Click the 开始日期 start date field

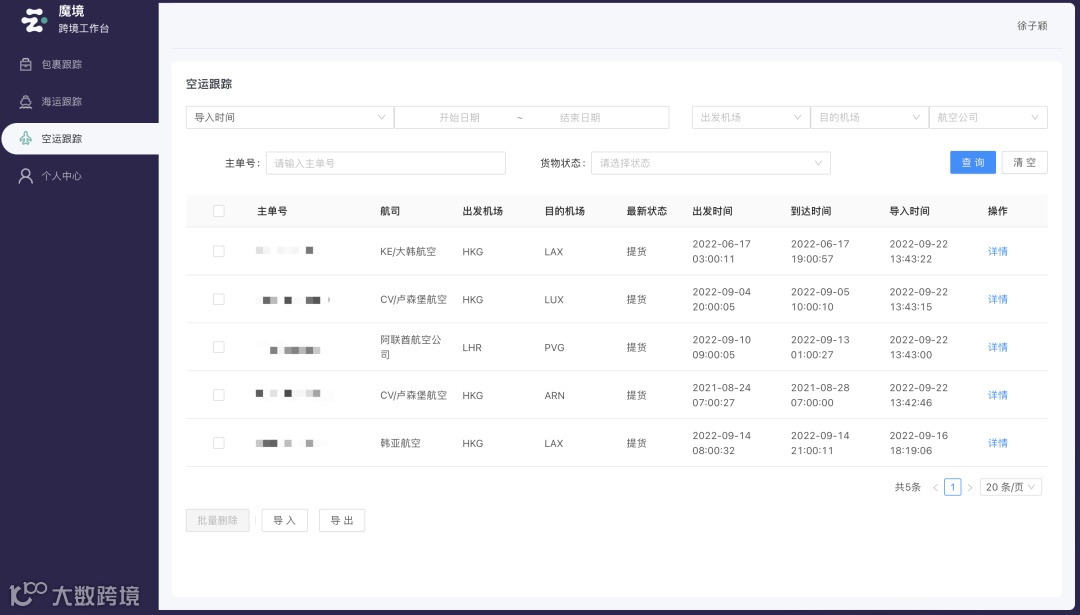459,118
